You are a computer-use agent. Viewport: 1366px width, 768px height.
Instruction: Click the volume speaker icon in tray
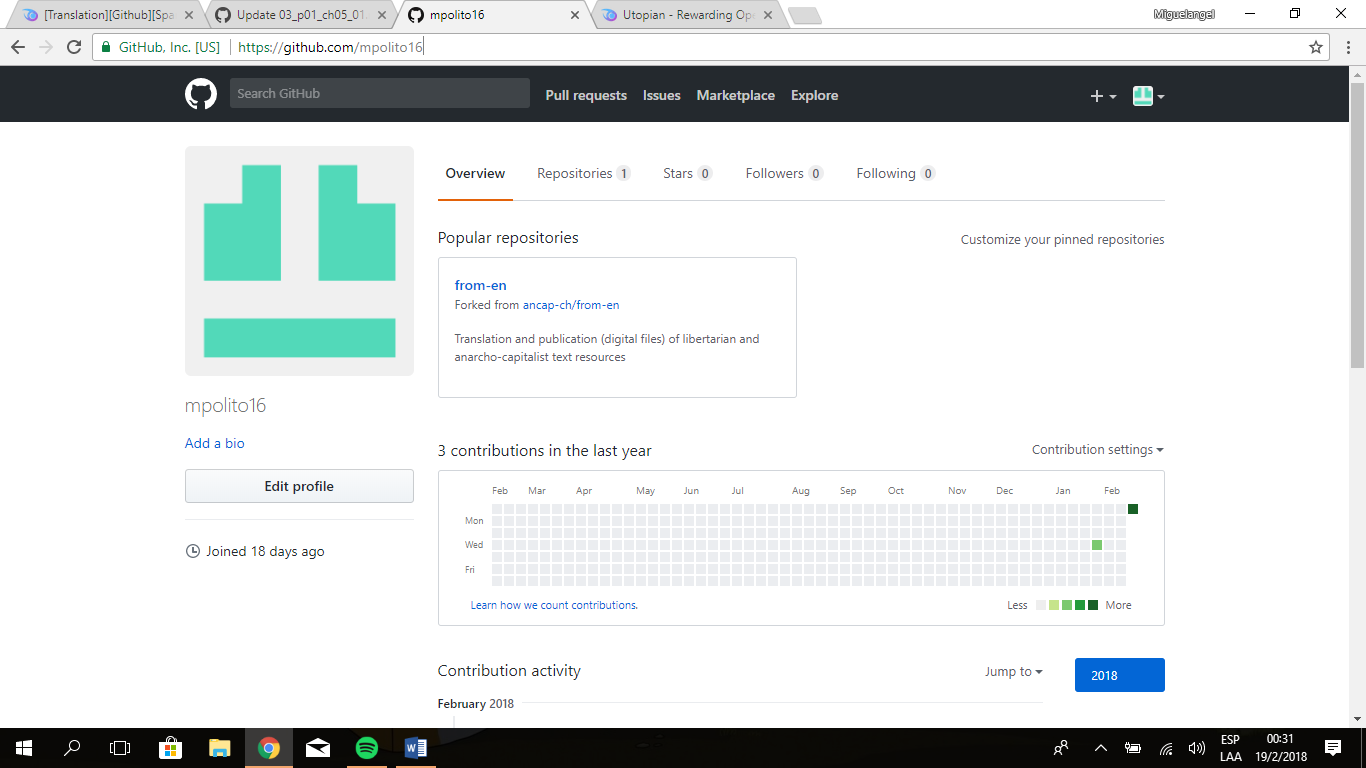[x=1196, y=748]
